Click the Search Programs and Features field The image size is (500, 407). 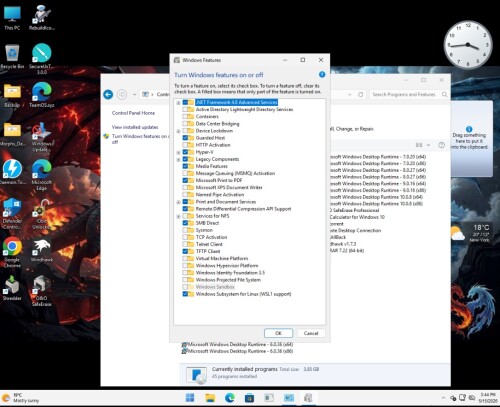tap(408, 94)
